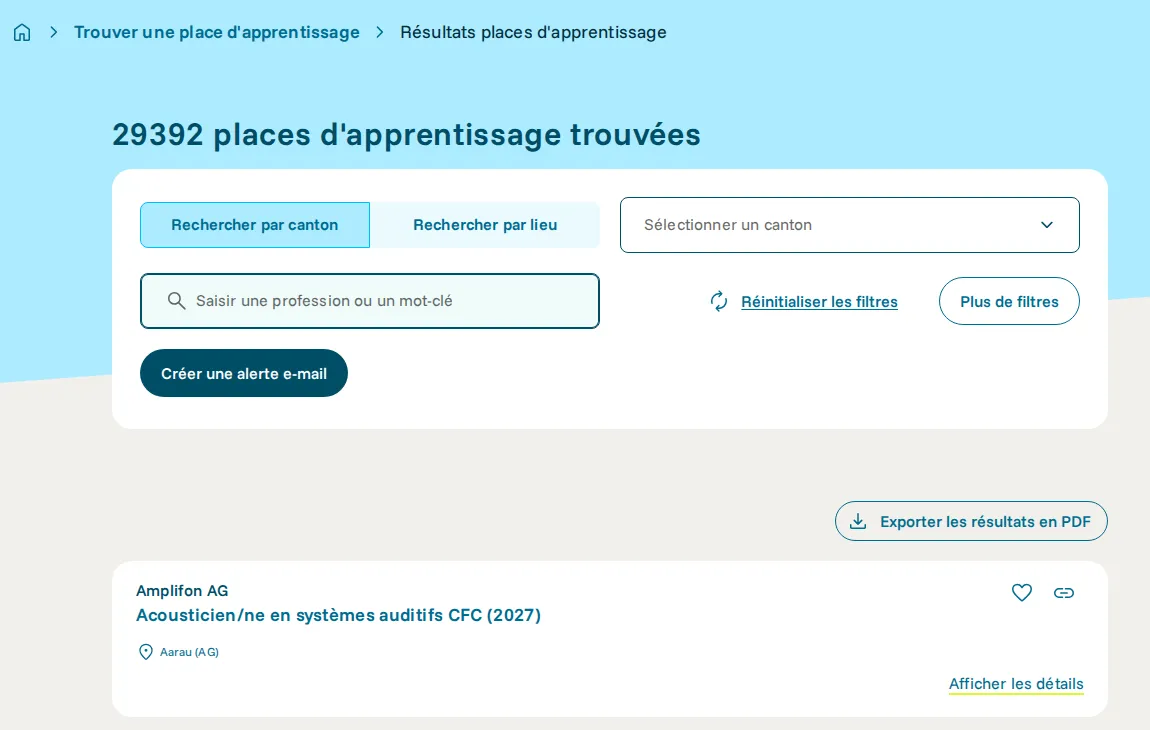
Task: Switch to the 'Rechercher par lieu' tab
Action: 485,225
